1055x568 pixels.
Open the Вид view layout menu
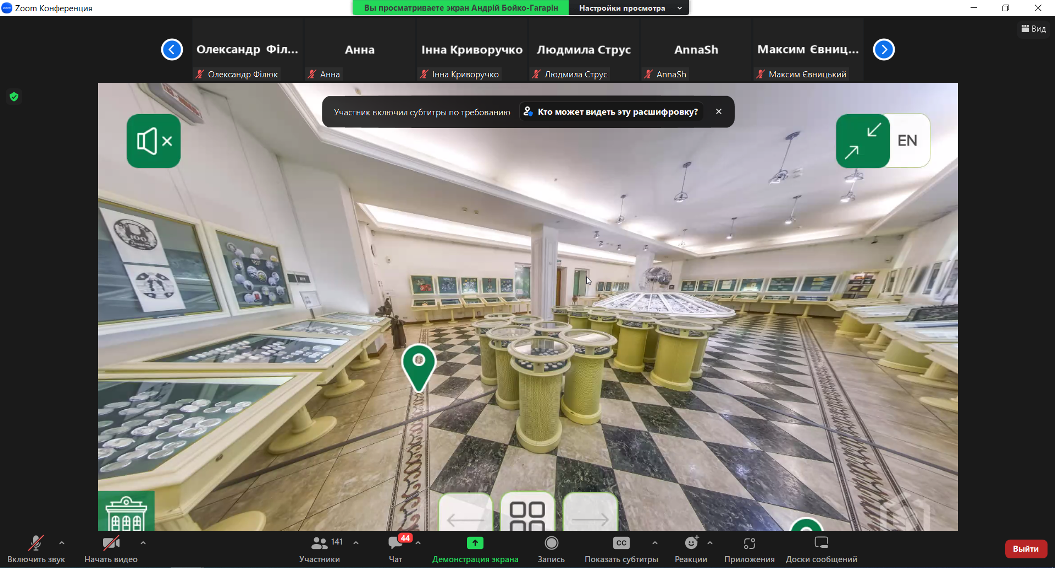[1033, 28]
